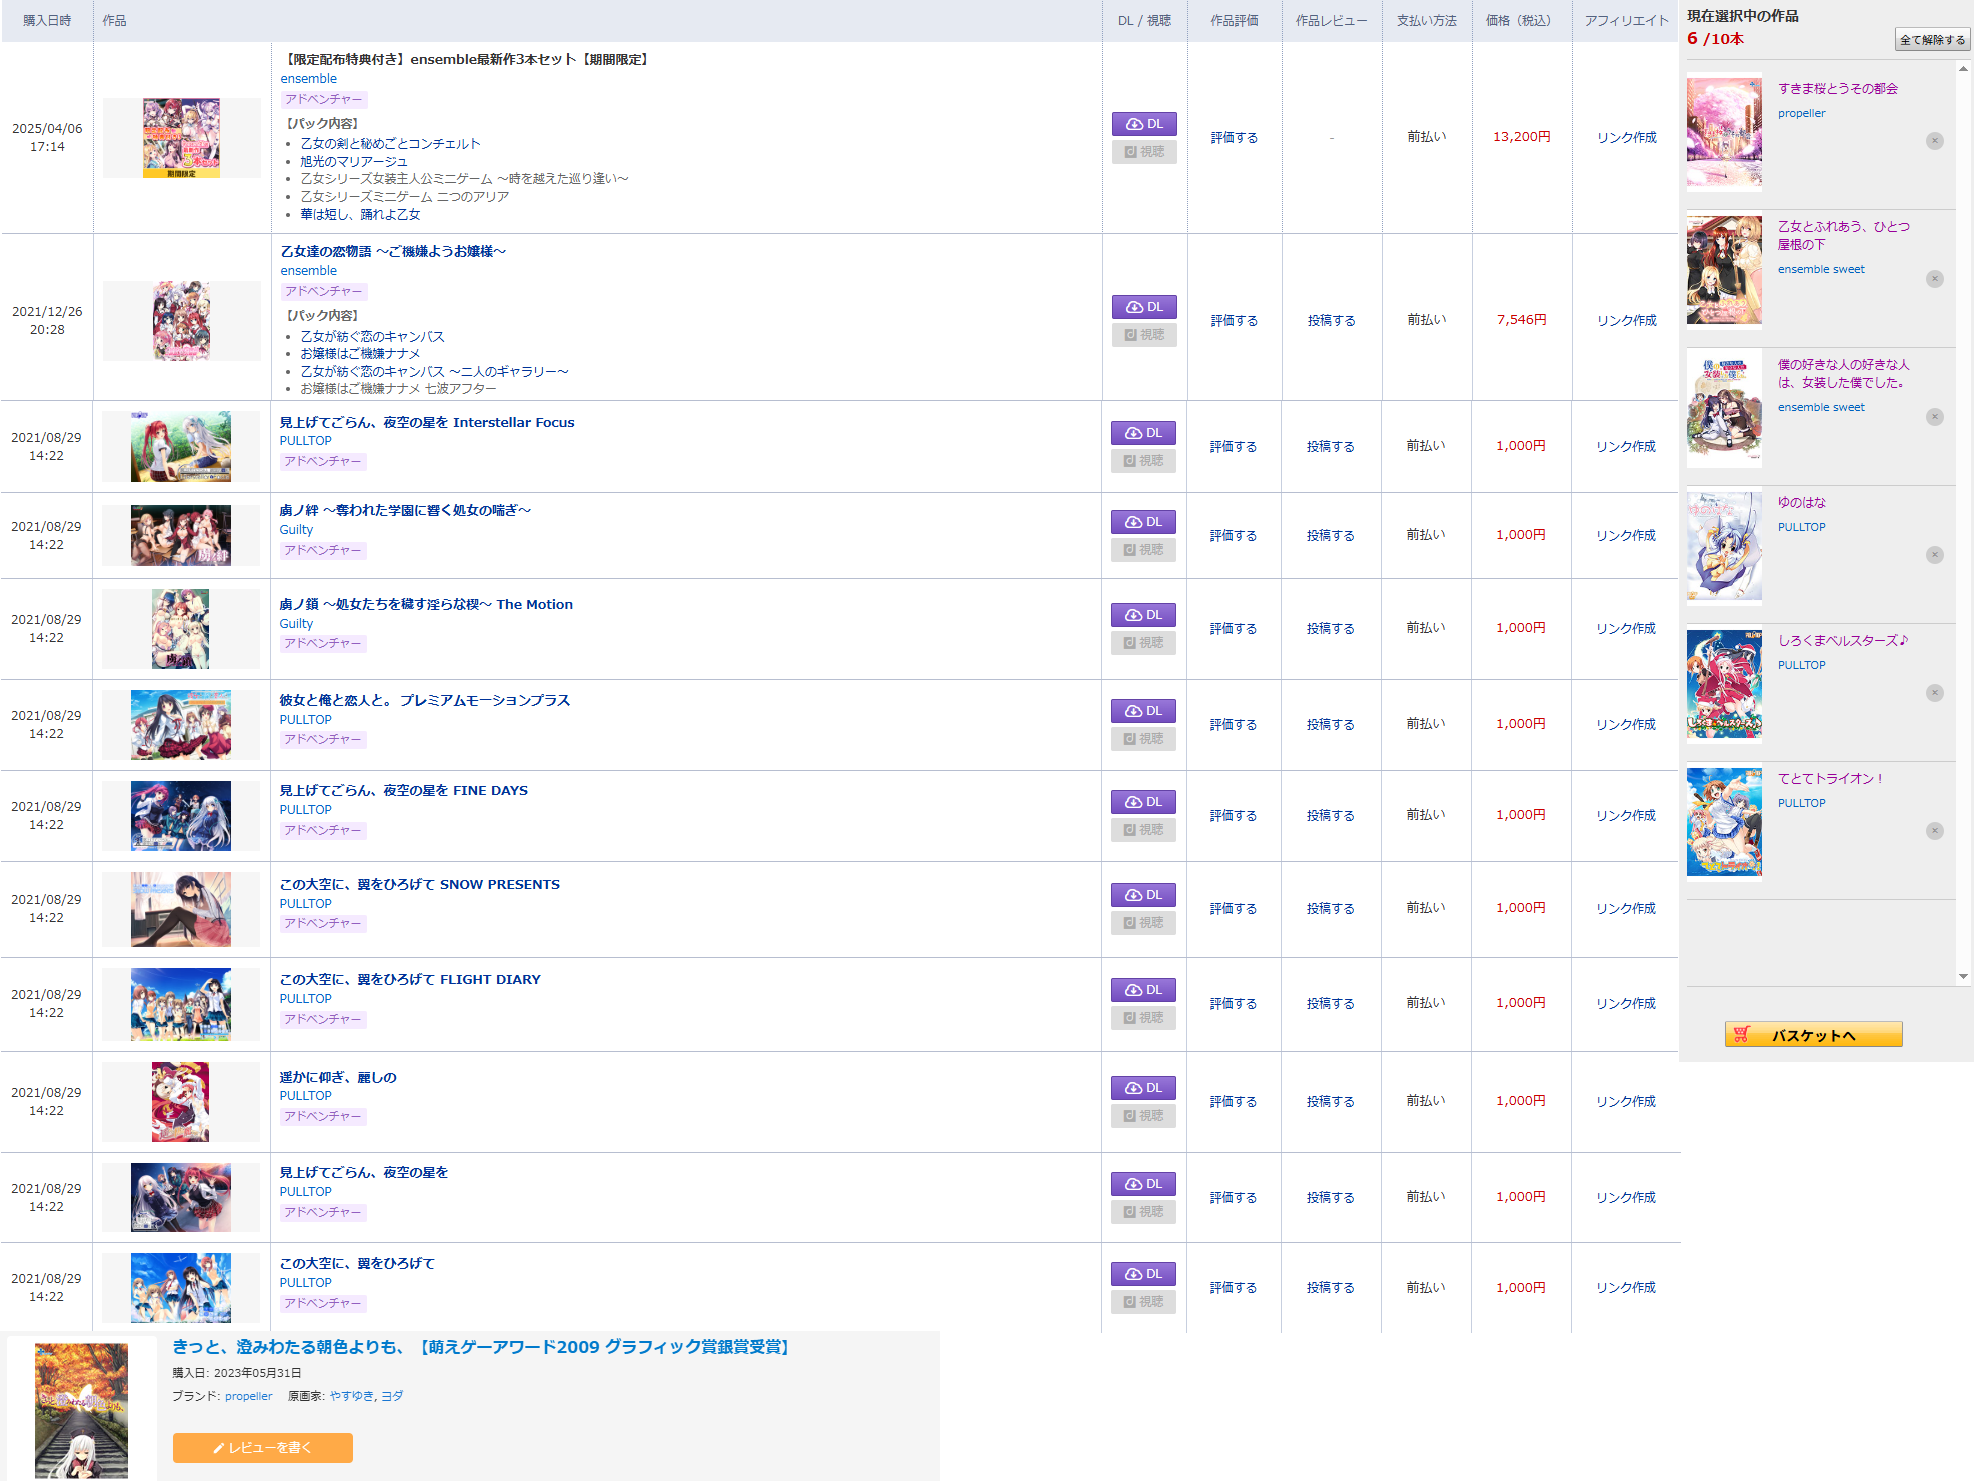Remove てとてトライオン！ from selected works

click(1934, 831)
